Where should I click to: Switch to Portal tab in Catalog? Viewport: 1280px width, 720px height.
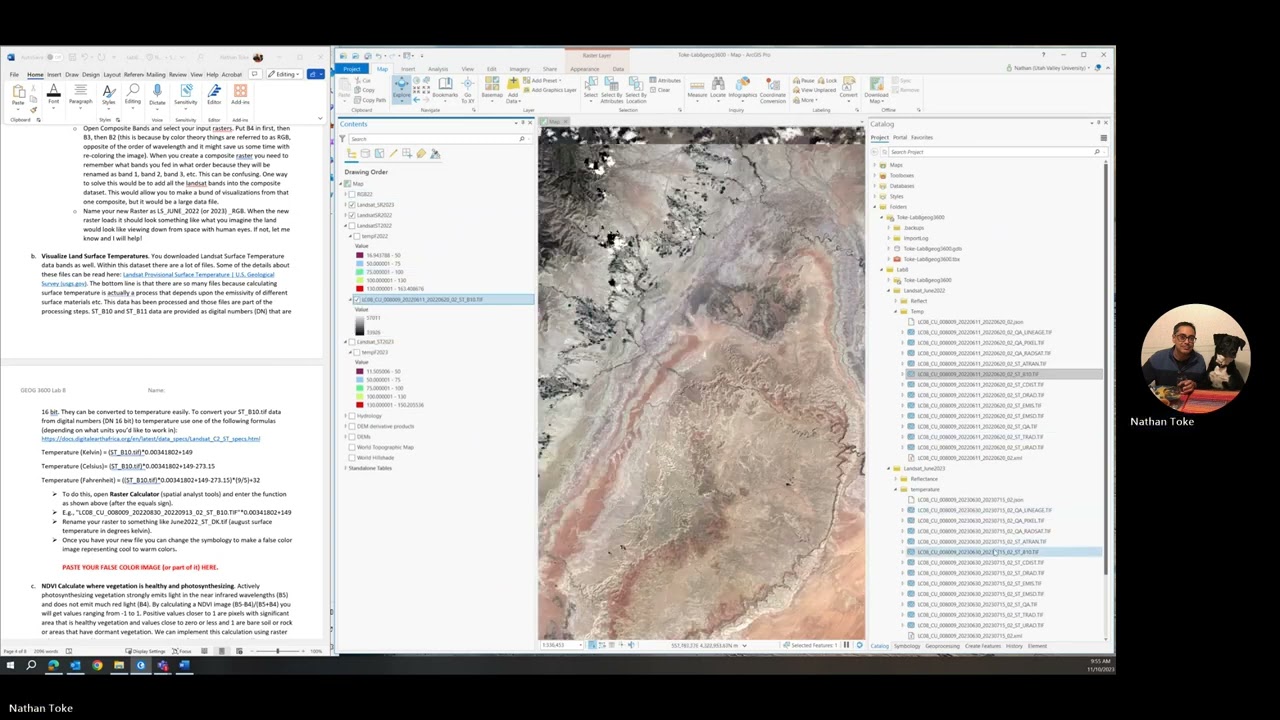pyautogui.click(x=900, y=138)
